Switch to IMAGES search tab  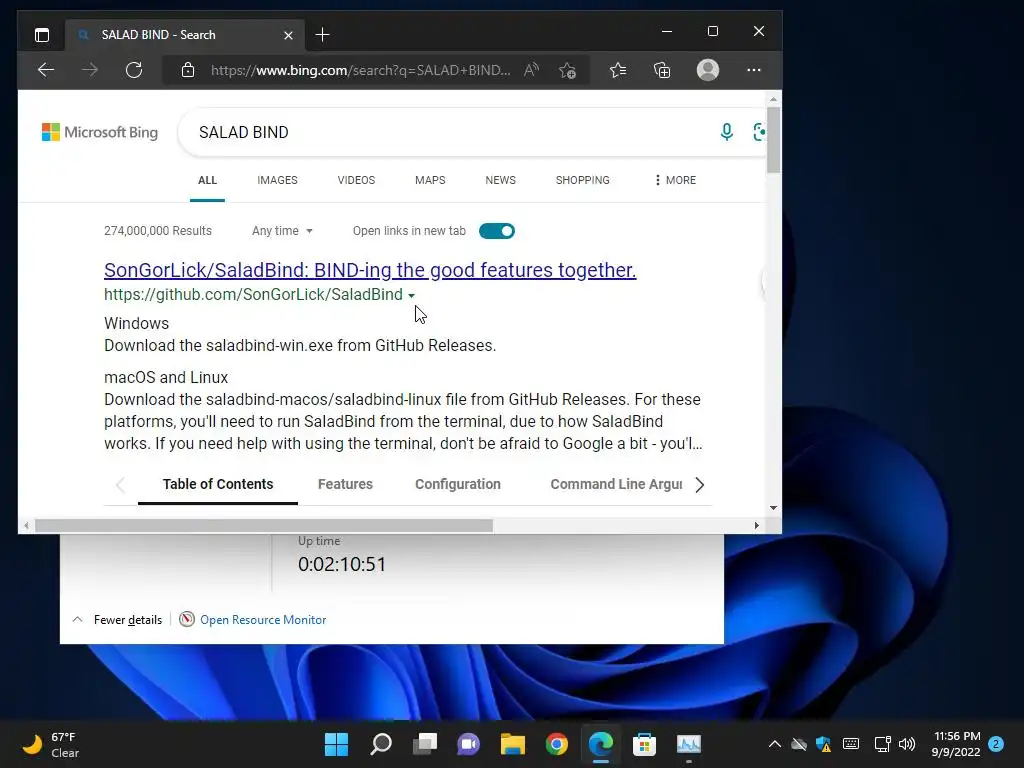point(277,180)
